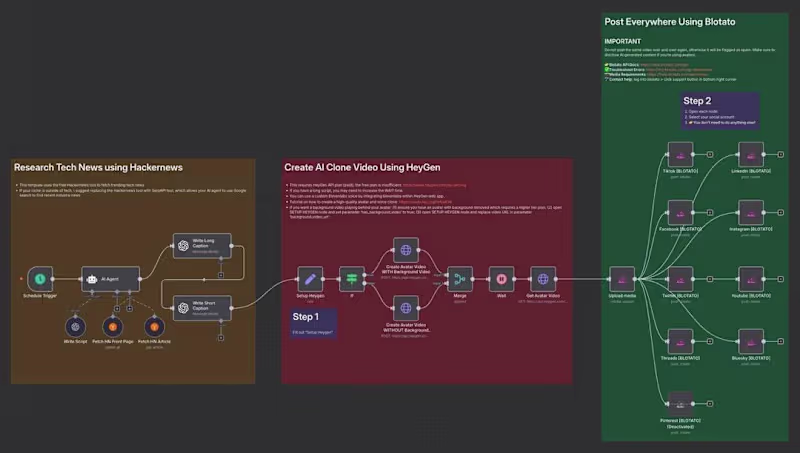Select the Threads [BLOTATO] node
The image size is (800, 453).
(680, 341)
